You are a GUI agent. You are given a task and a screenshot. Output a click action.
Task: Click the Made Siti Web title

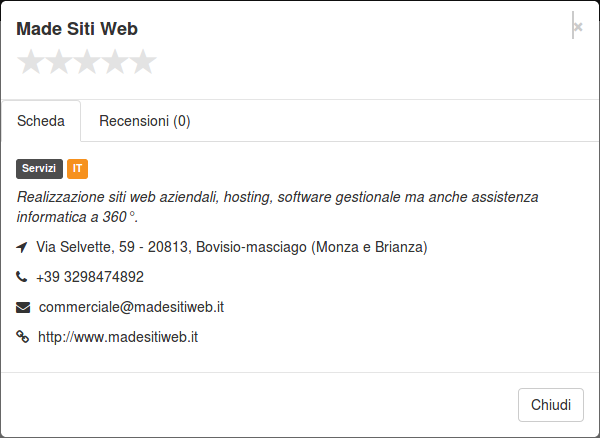77,29
